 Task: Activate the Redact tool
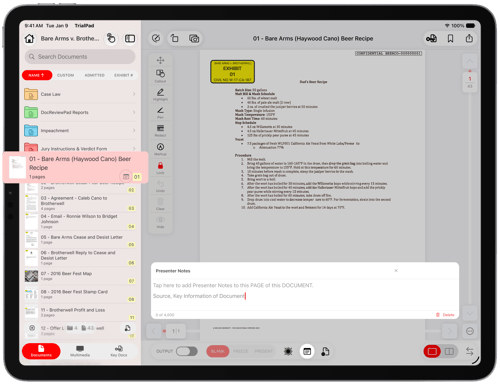[x=160, y=130]
